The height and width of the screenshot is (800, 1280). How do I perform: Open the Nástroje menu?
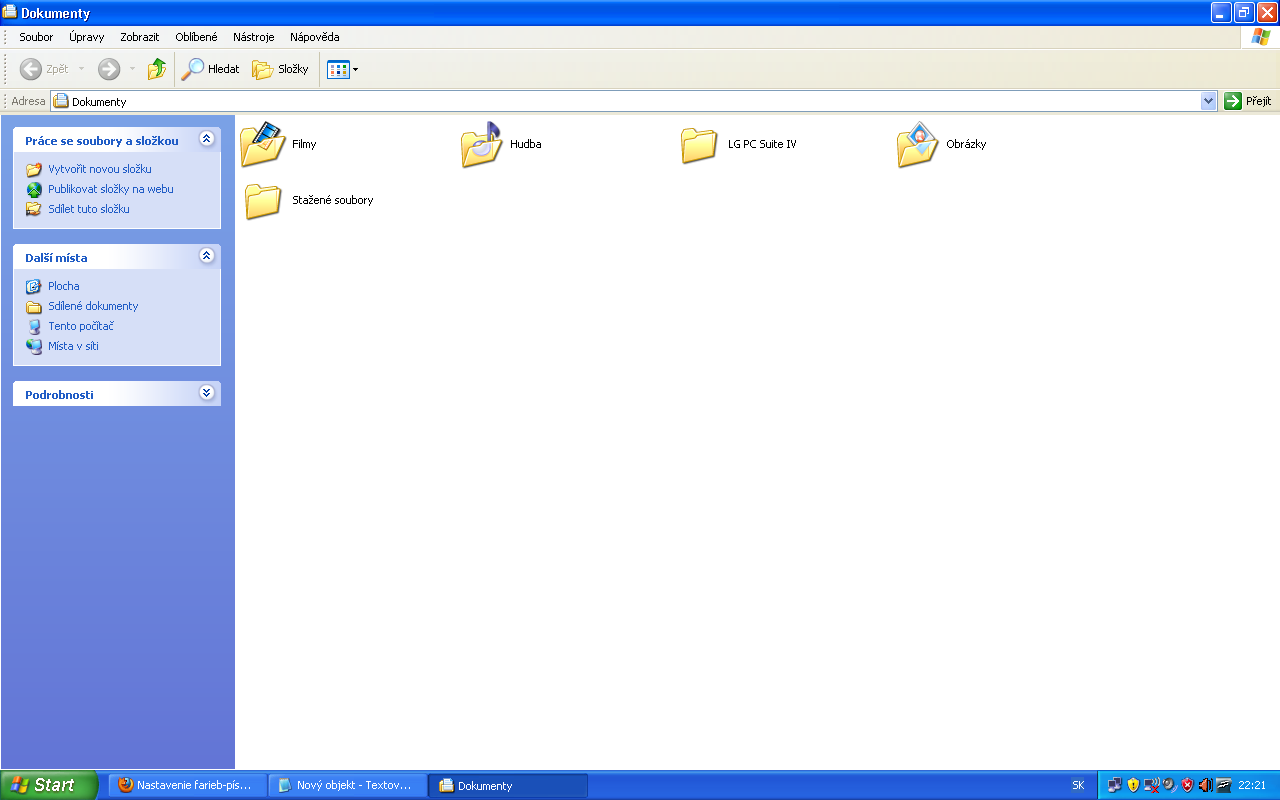tap(253, 37)
